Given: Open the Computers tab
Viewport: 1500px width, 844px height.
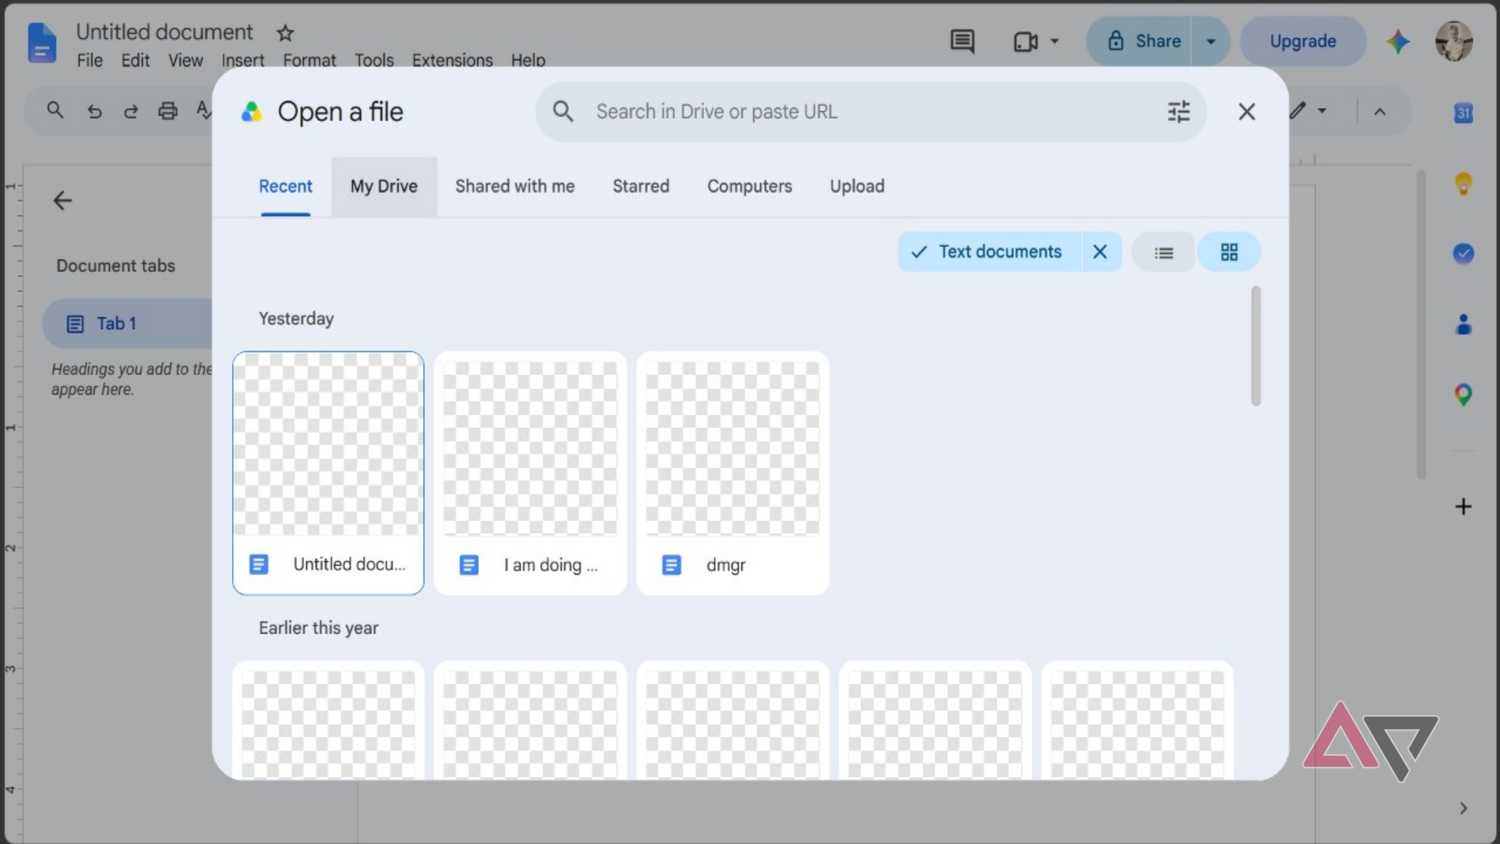Looking at the screenshot, I should pyautogui.click(x=750, y=187).
